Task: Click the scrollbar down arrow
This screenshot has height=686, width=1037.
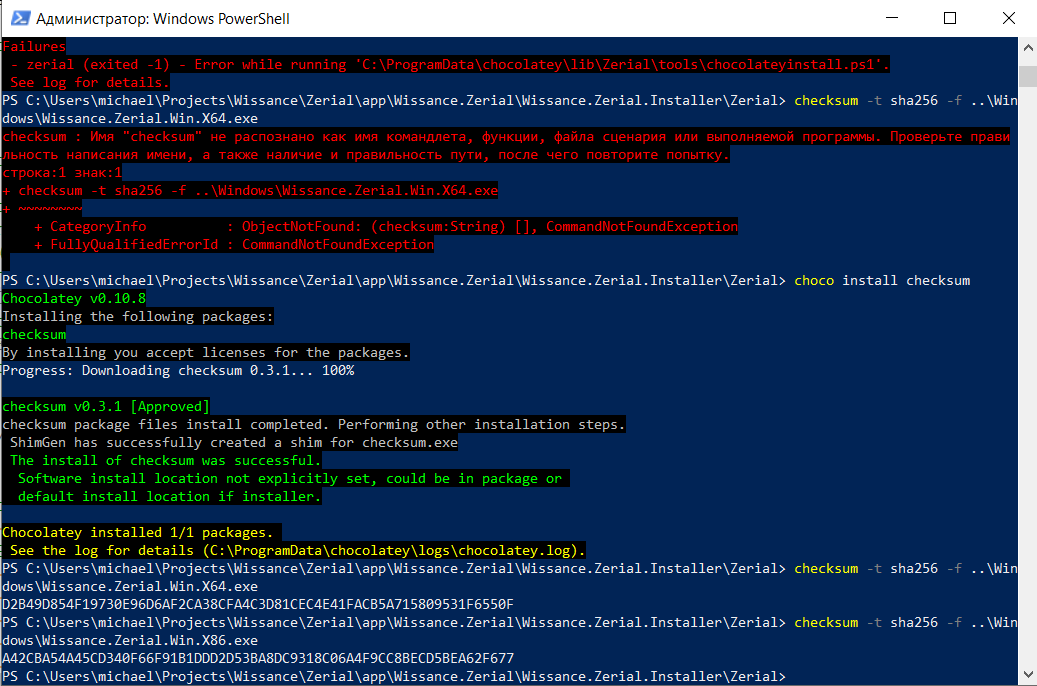Action: 1028,675
